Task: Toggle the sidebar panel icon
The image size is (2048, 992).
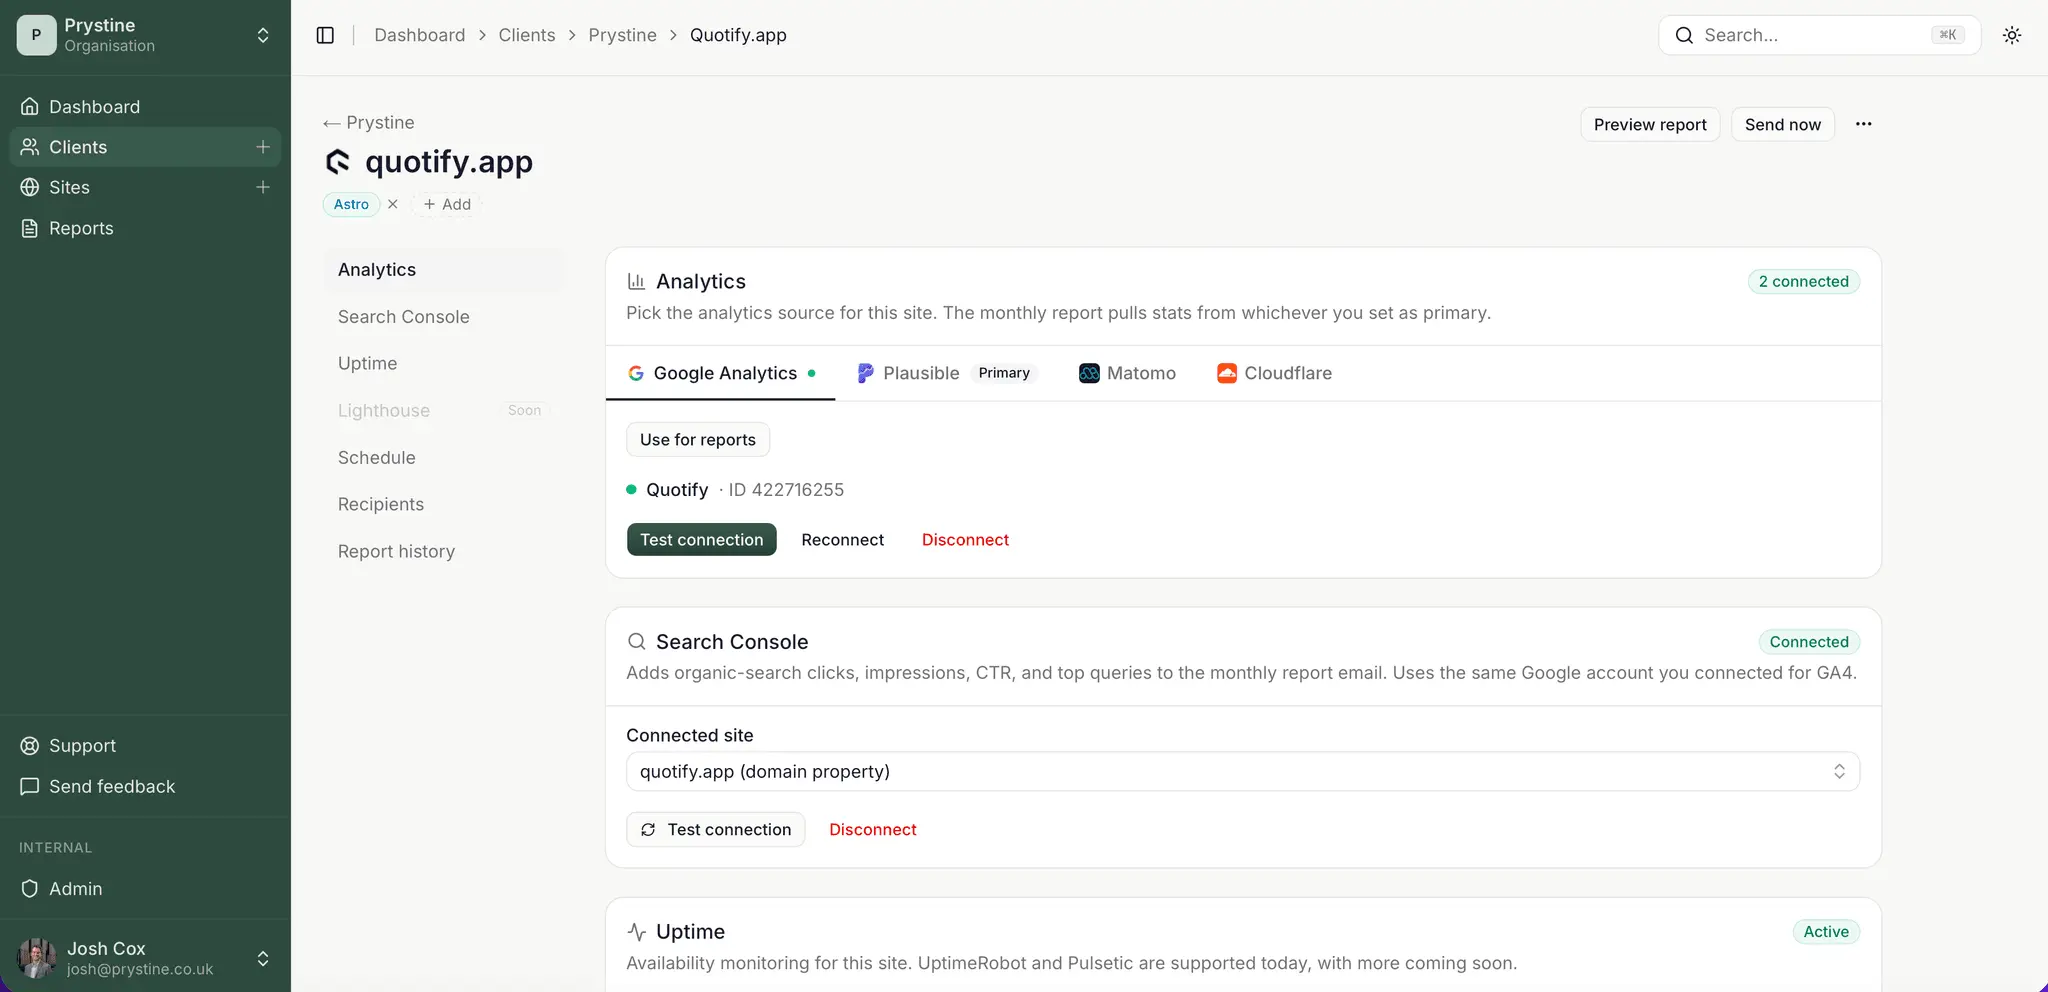Action: tap(325, 35)
